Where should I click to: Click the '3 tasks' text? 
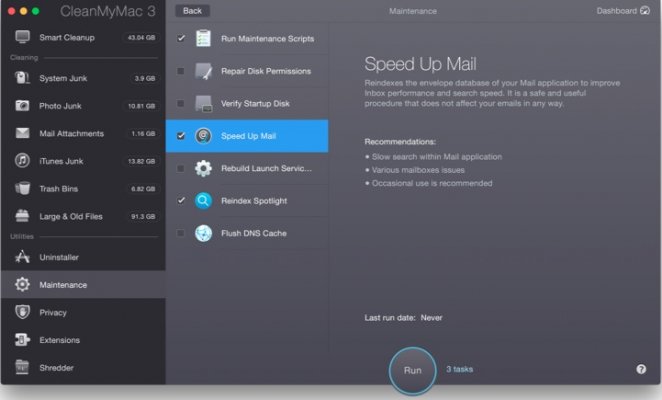(x=460, y=369)
